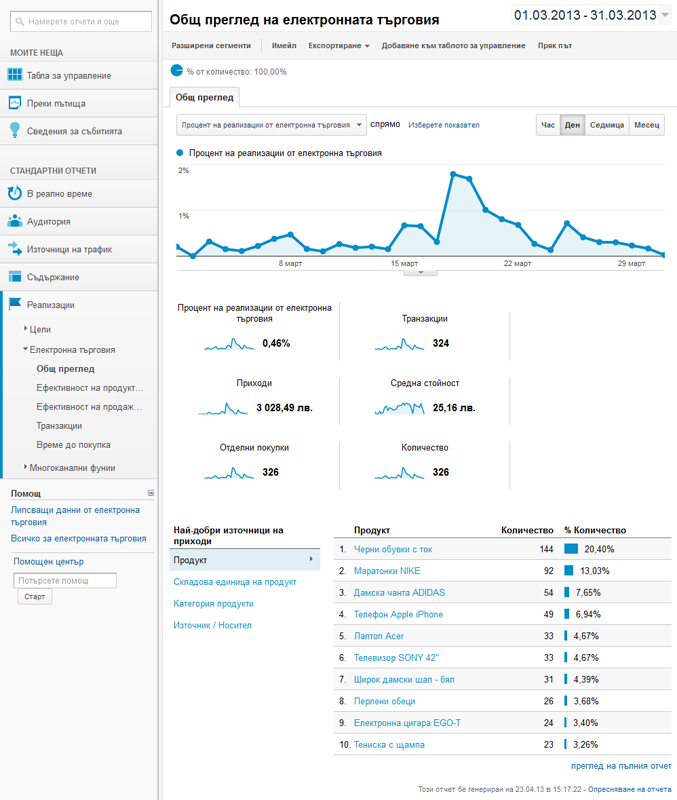
Task: Switch chart granularity to Месец
Action: click(x=647, y=125)
